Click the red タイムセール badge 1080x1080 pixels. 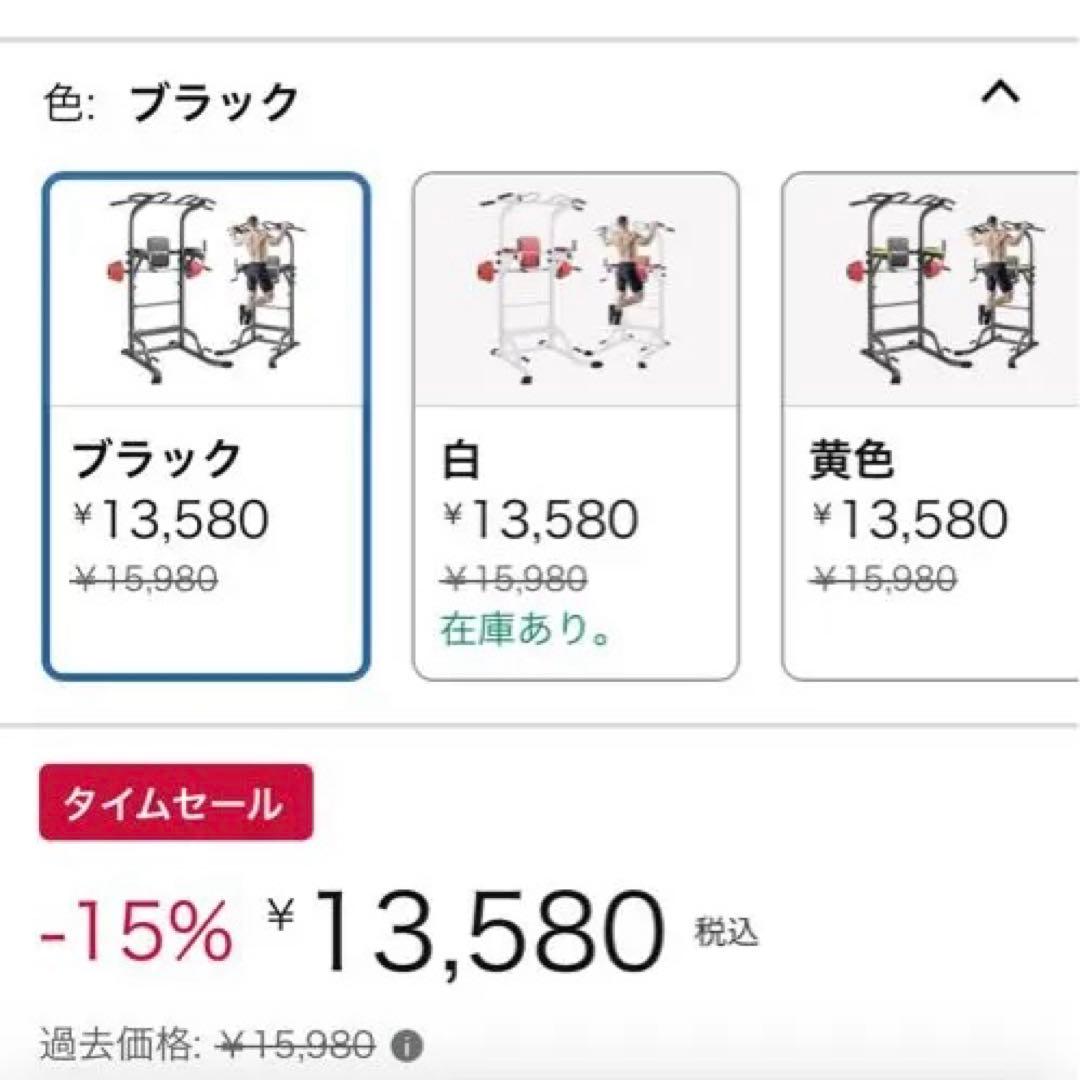pos(176,803)
